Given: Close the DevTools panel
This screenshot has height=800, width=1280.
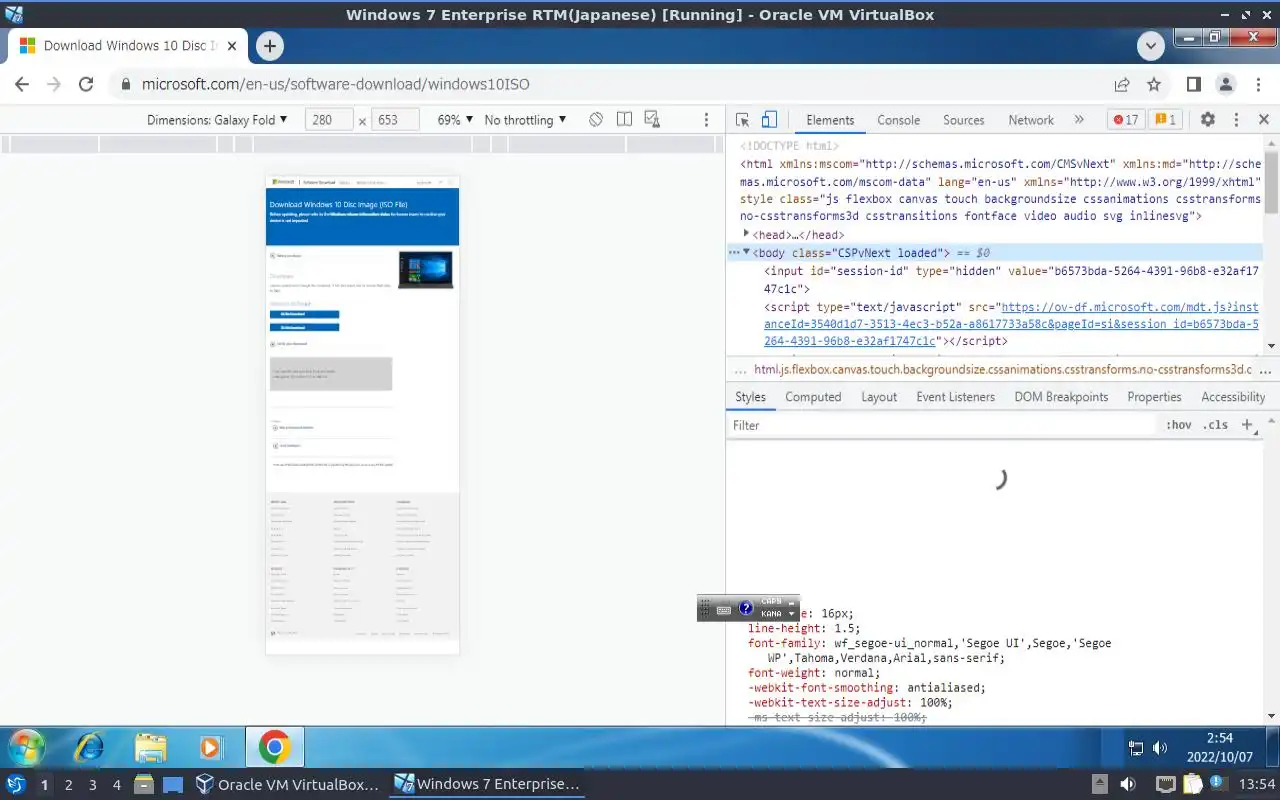Looking at the screenshot, I should click(x=1264, y=120).
